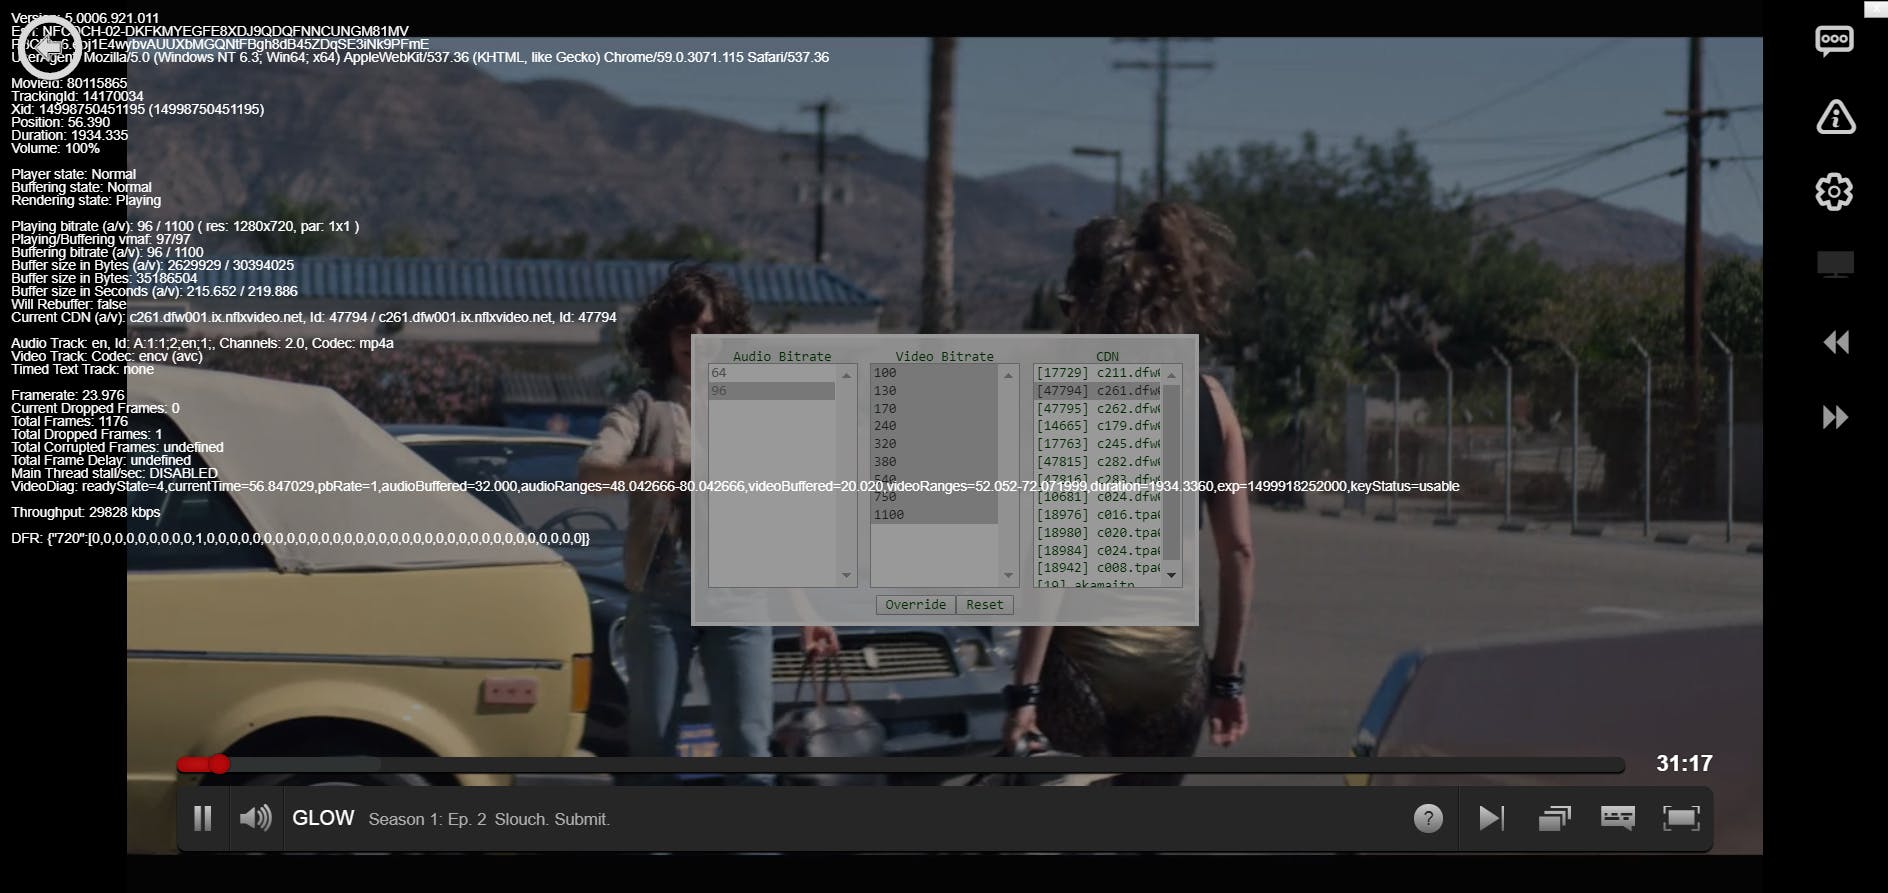
Task: Click the chat bubble icon in sidebar
Action: tap(1834, 41)
